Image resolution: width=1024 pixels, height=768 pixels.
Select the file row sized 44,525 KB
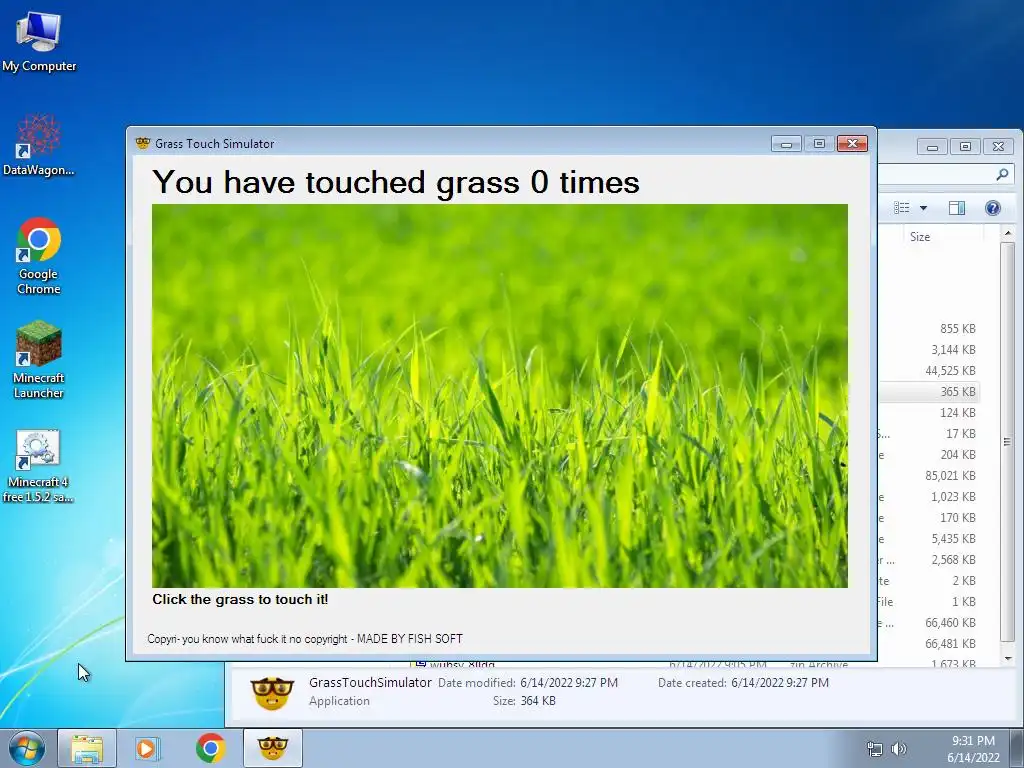tap(929, 370)
